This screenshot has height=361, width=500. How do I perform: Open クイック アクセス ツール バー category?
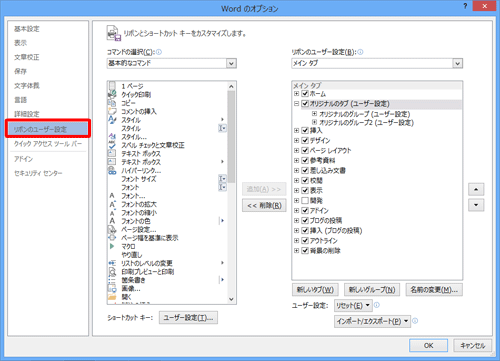[x=48, y=144]
